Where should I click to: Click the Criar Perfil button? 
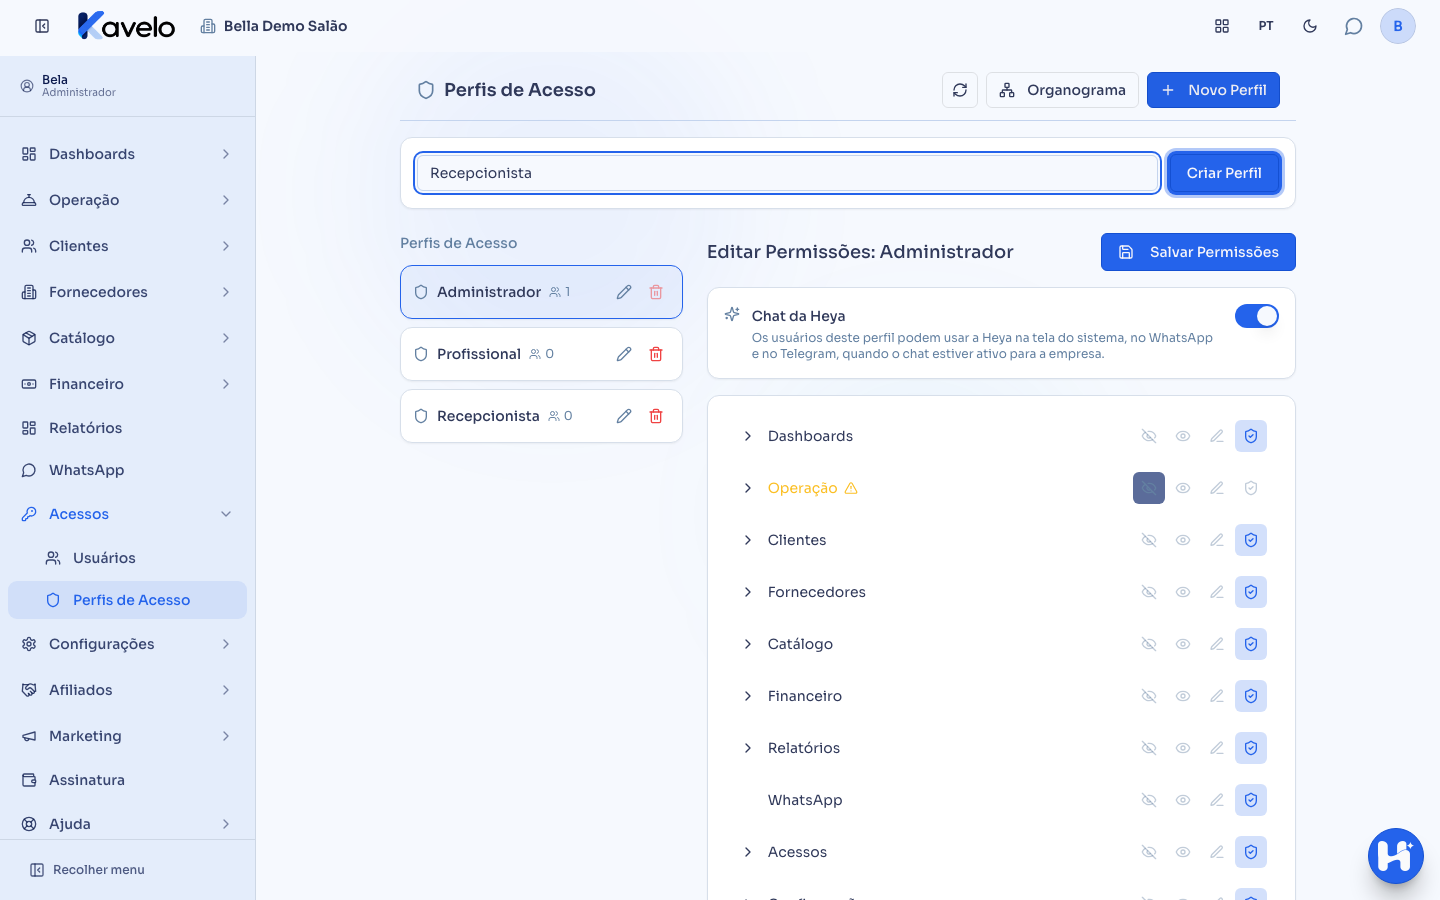tap(1224, 173)
